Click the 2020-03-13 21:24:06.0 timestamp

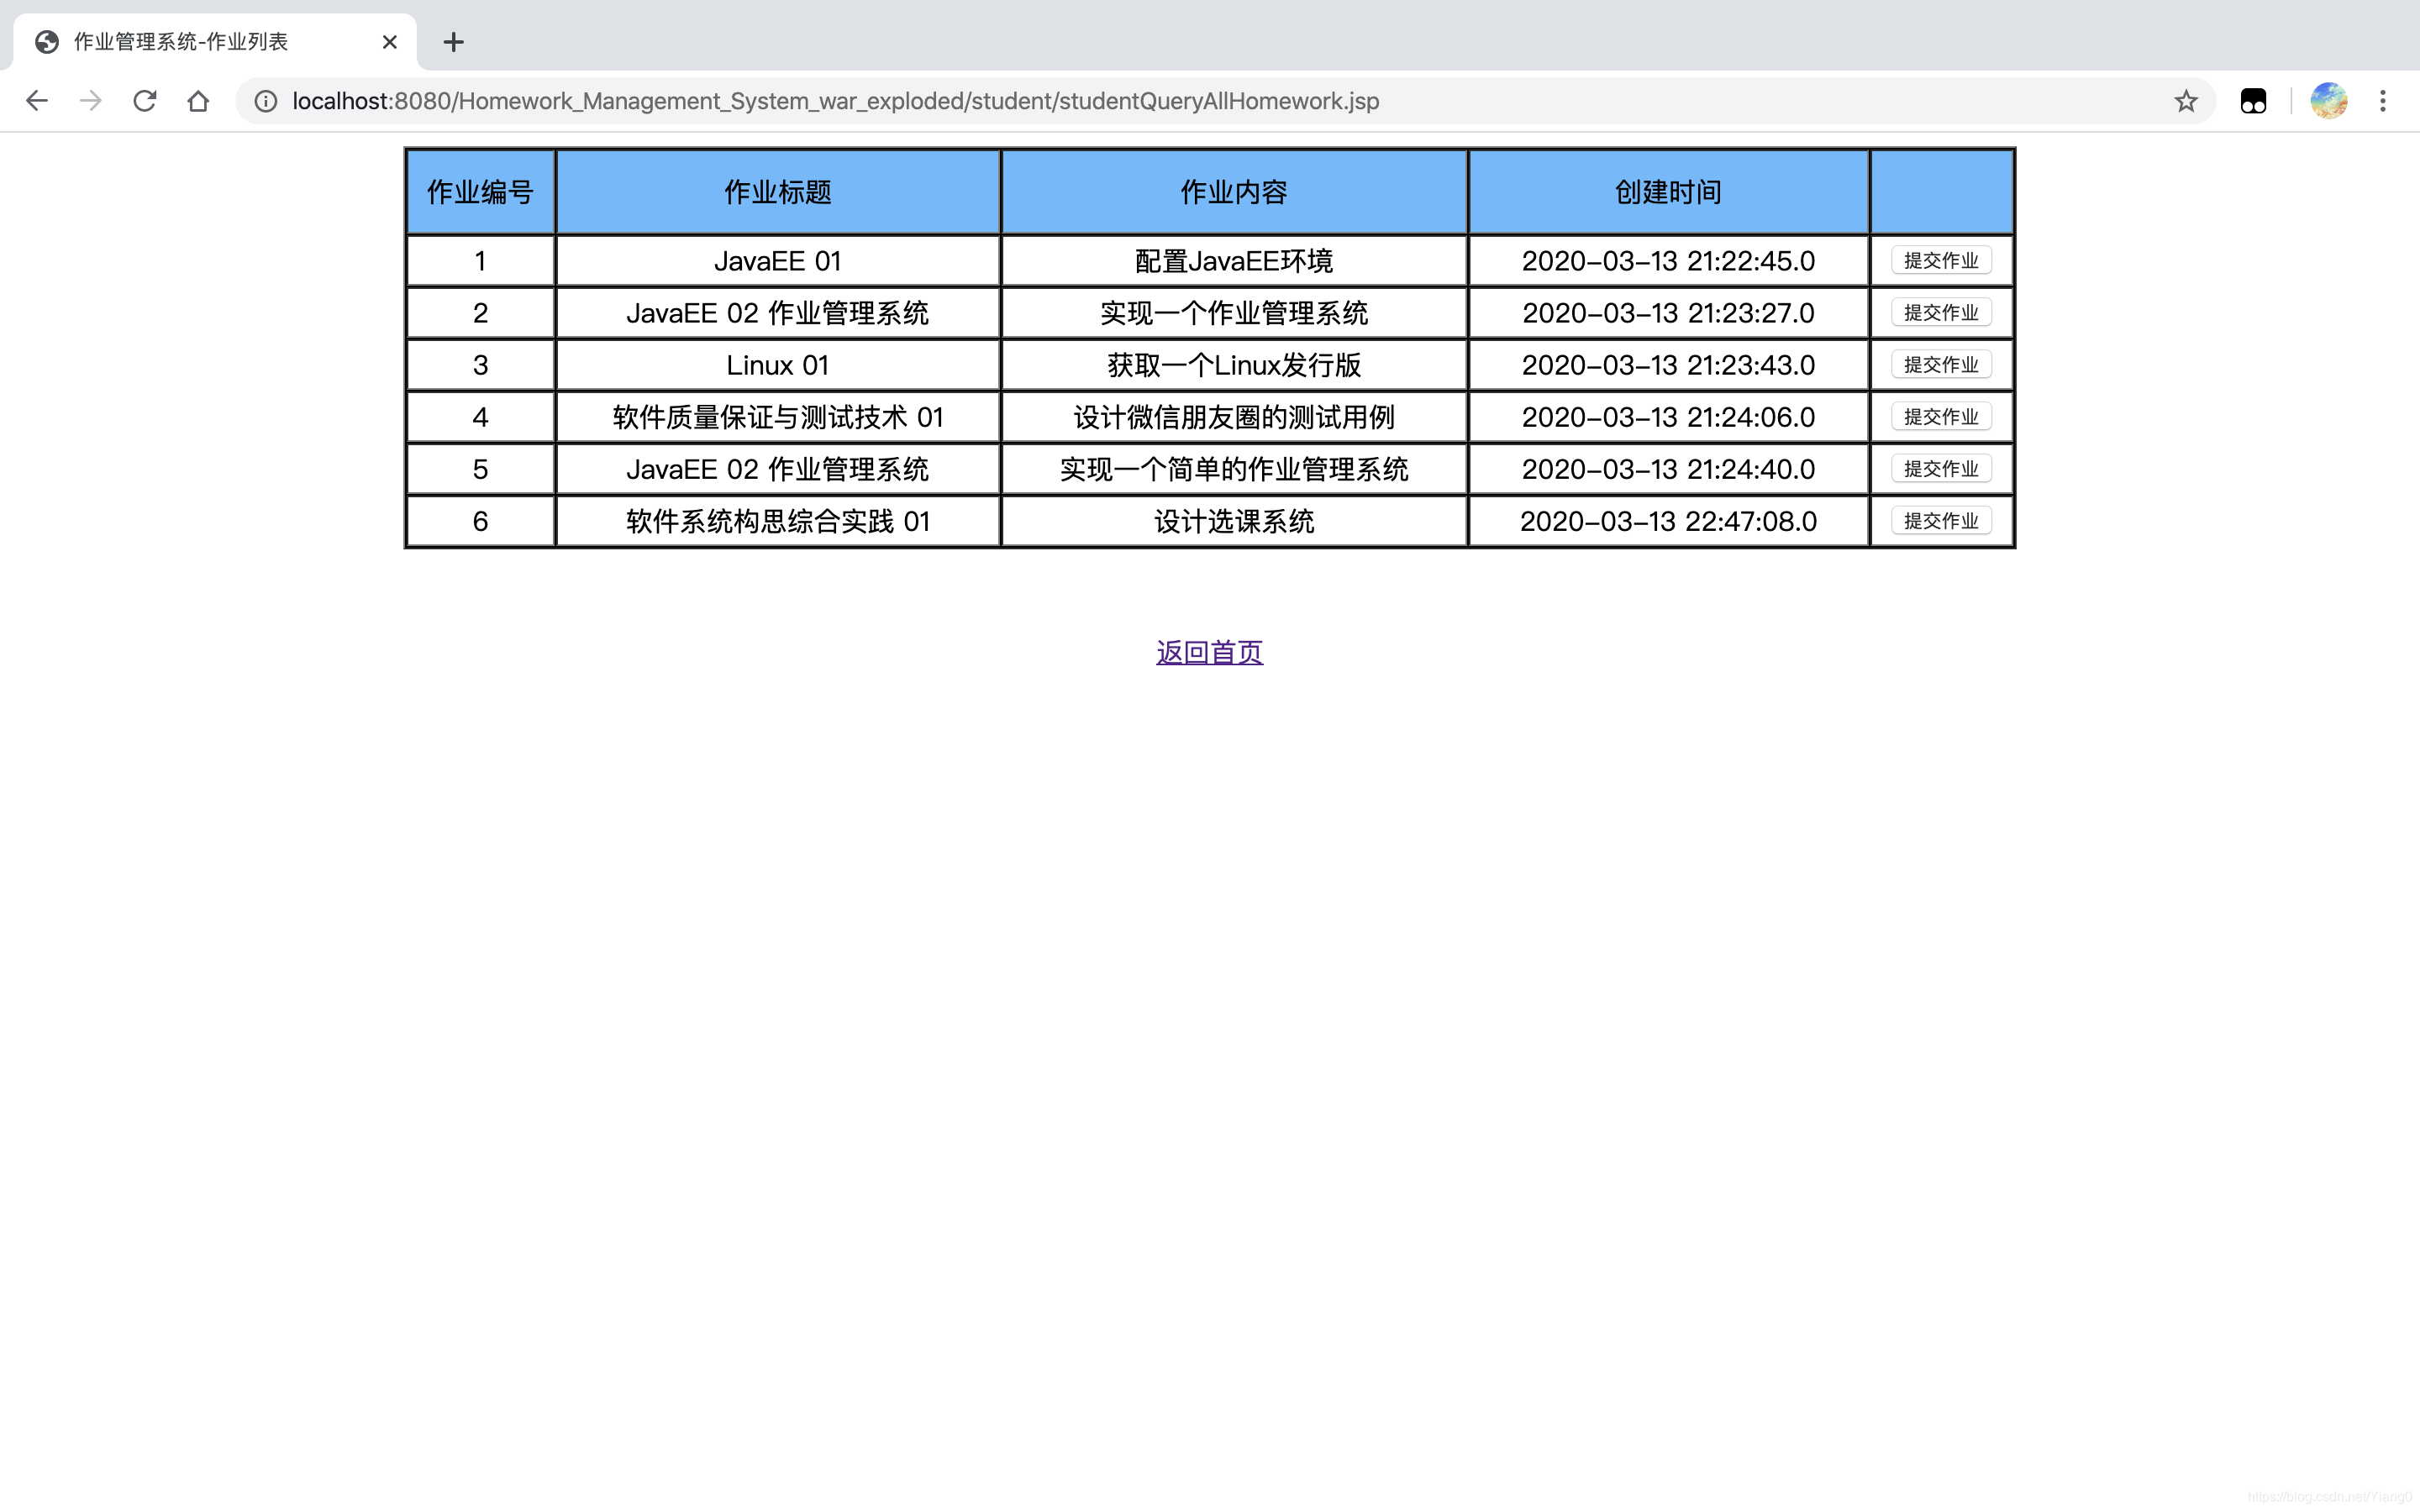point(1668,417)
